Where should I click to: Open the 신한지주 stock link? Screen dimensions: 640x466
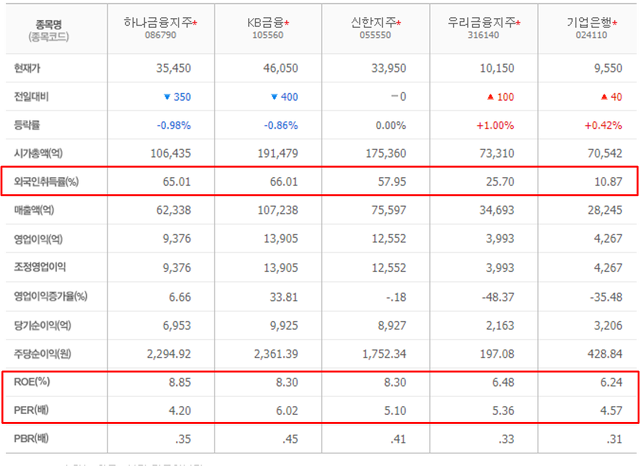373,22
